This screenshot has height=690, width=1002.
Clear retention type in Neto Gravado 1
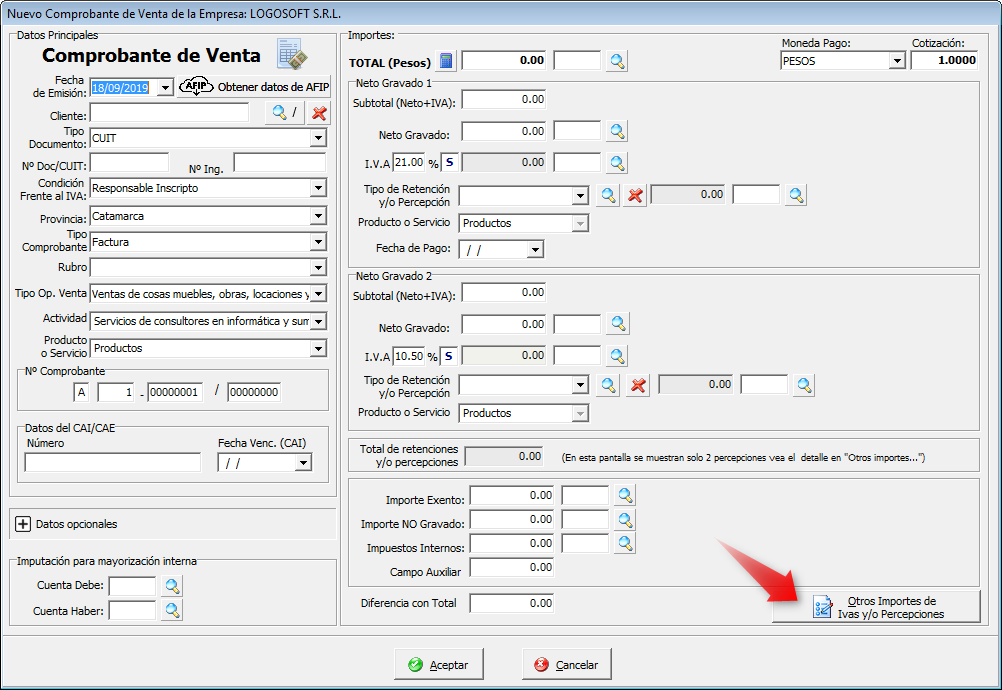[634, 195]
